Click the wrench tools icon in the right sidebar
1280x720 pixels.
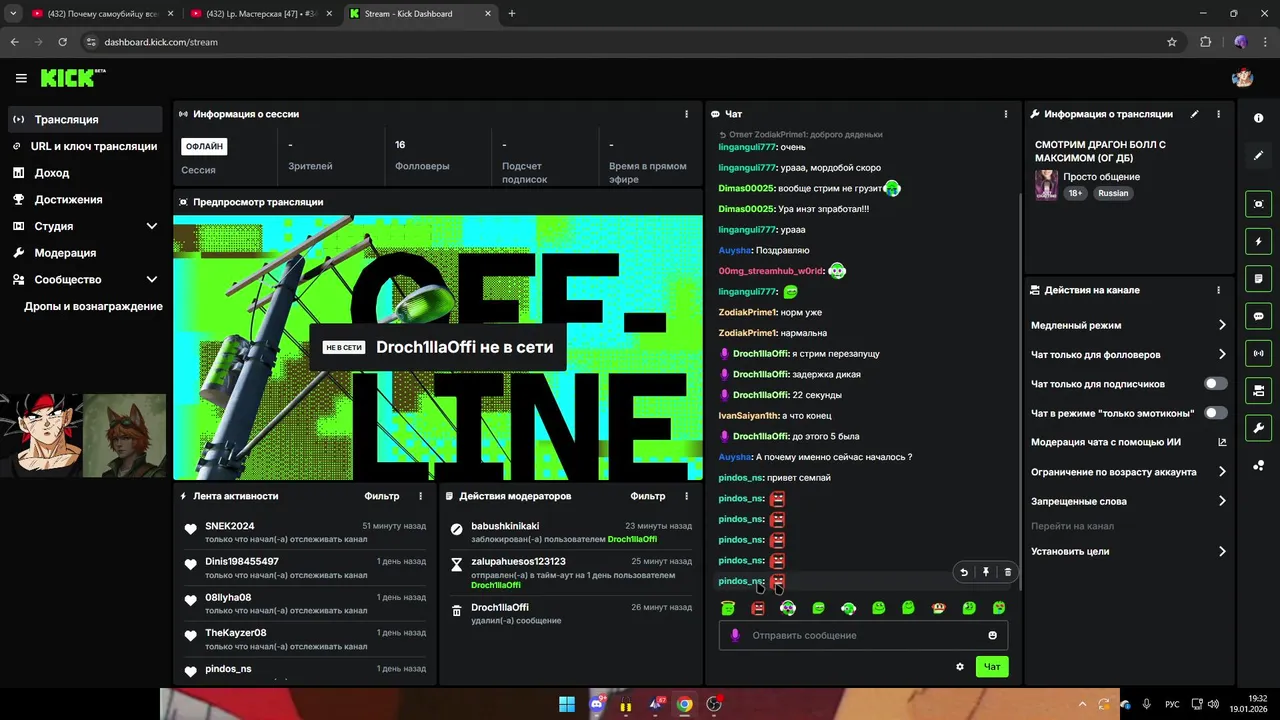coord(1258,428)
